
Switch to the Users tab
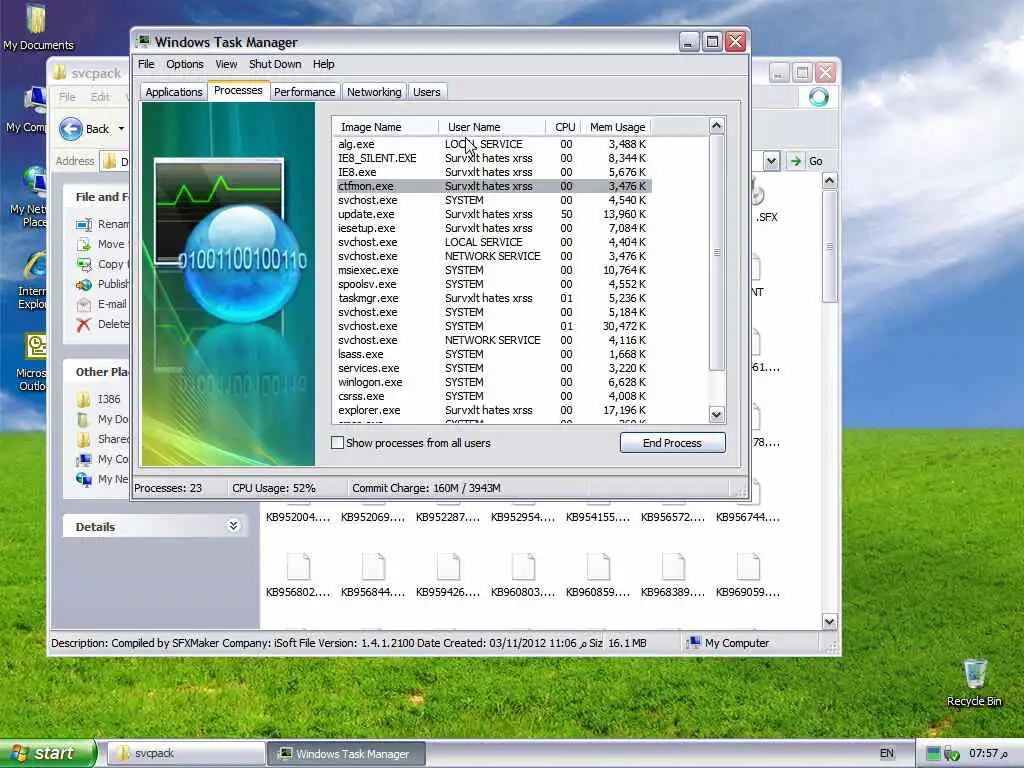click(426, 92)
